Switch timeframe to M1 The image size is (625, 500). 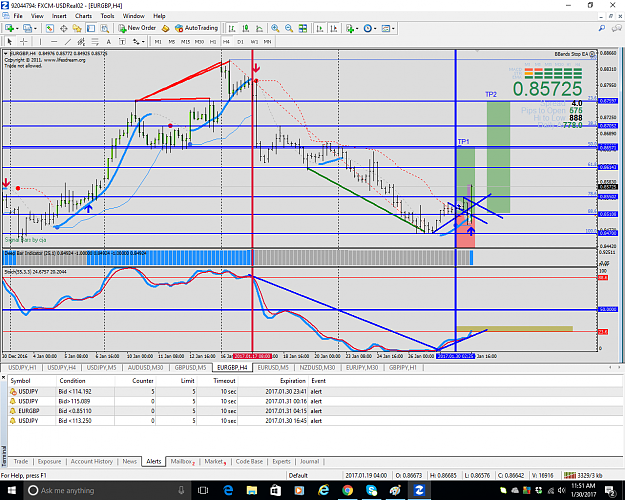tap(158, 41)
